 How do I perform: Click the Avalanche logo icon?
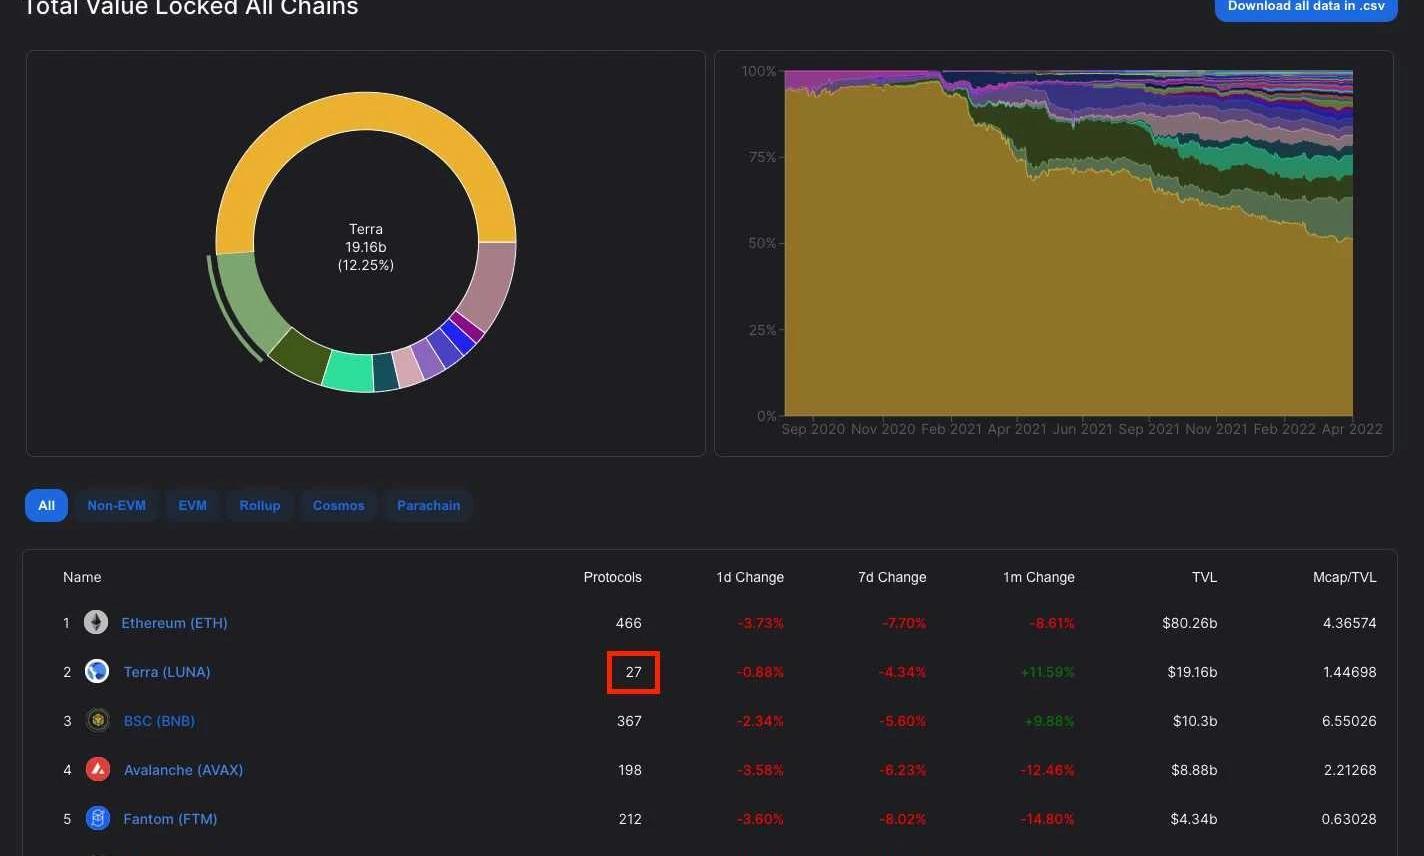pos(97,770)
